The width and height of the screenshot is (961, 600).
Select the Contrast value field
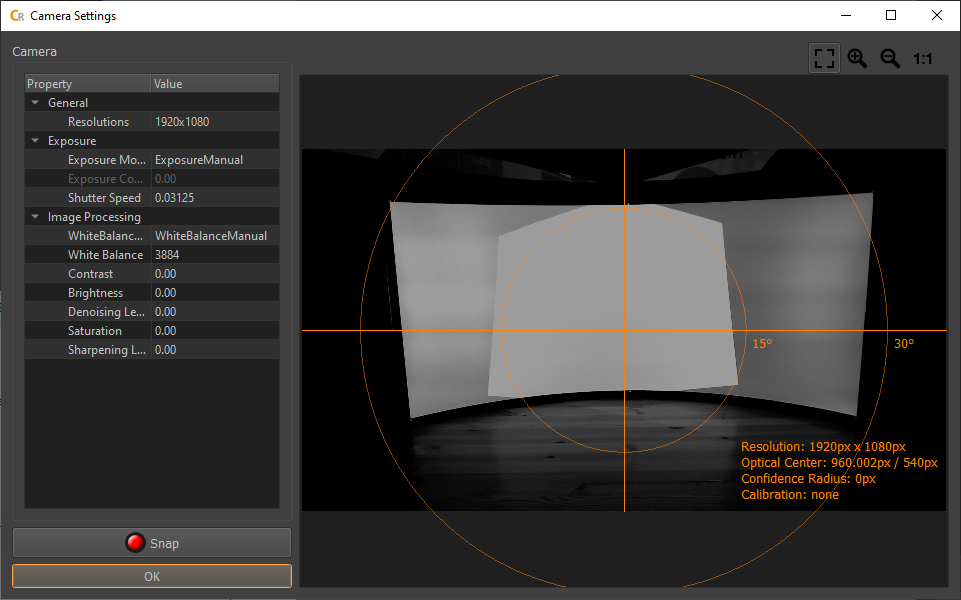(215, 274)
